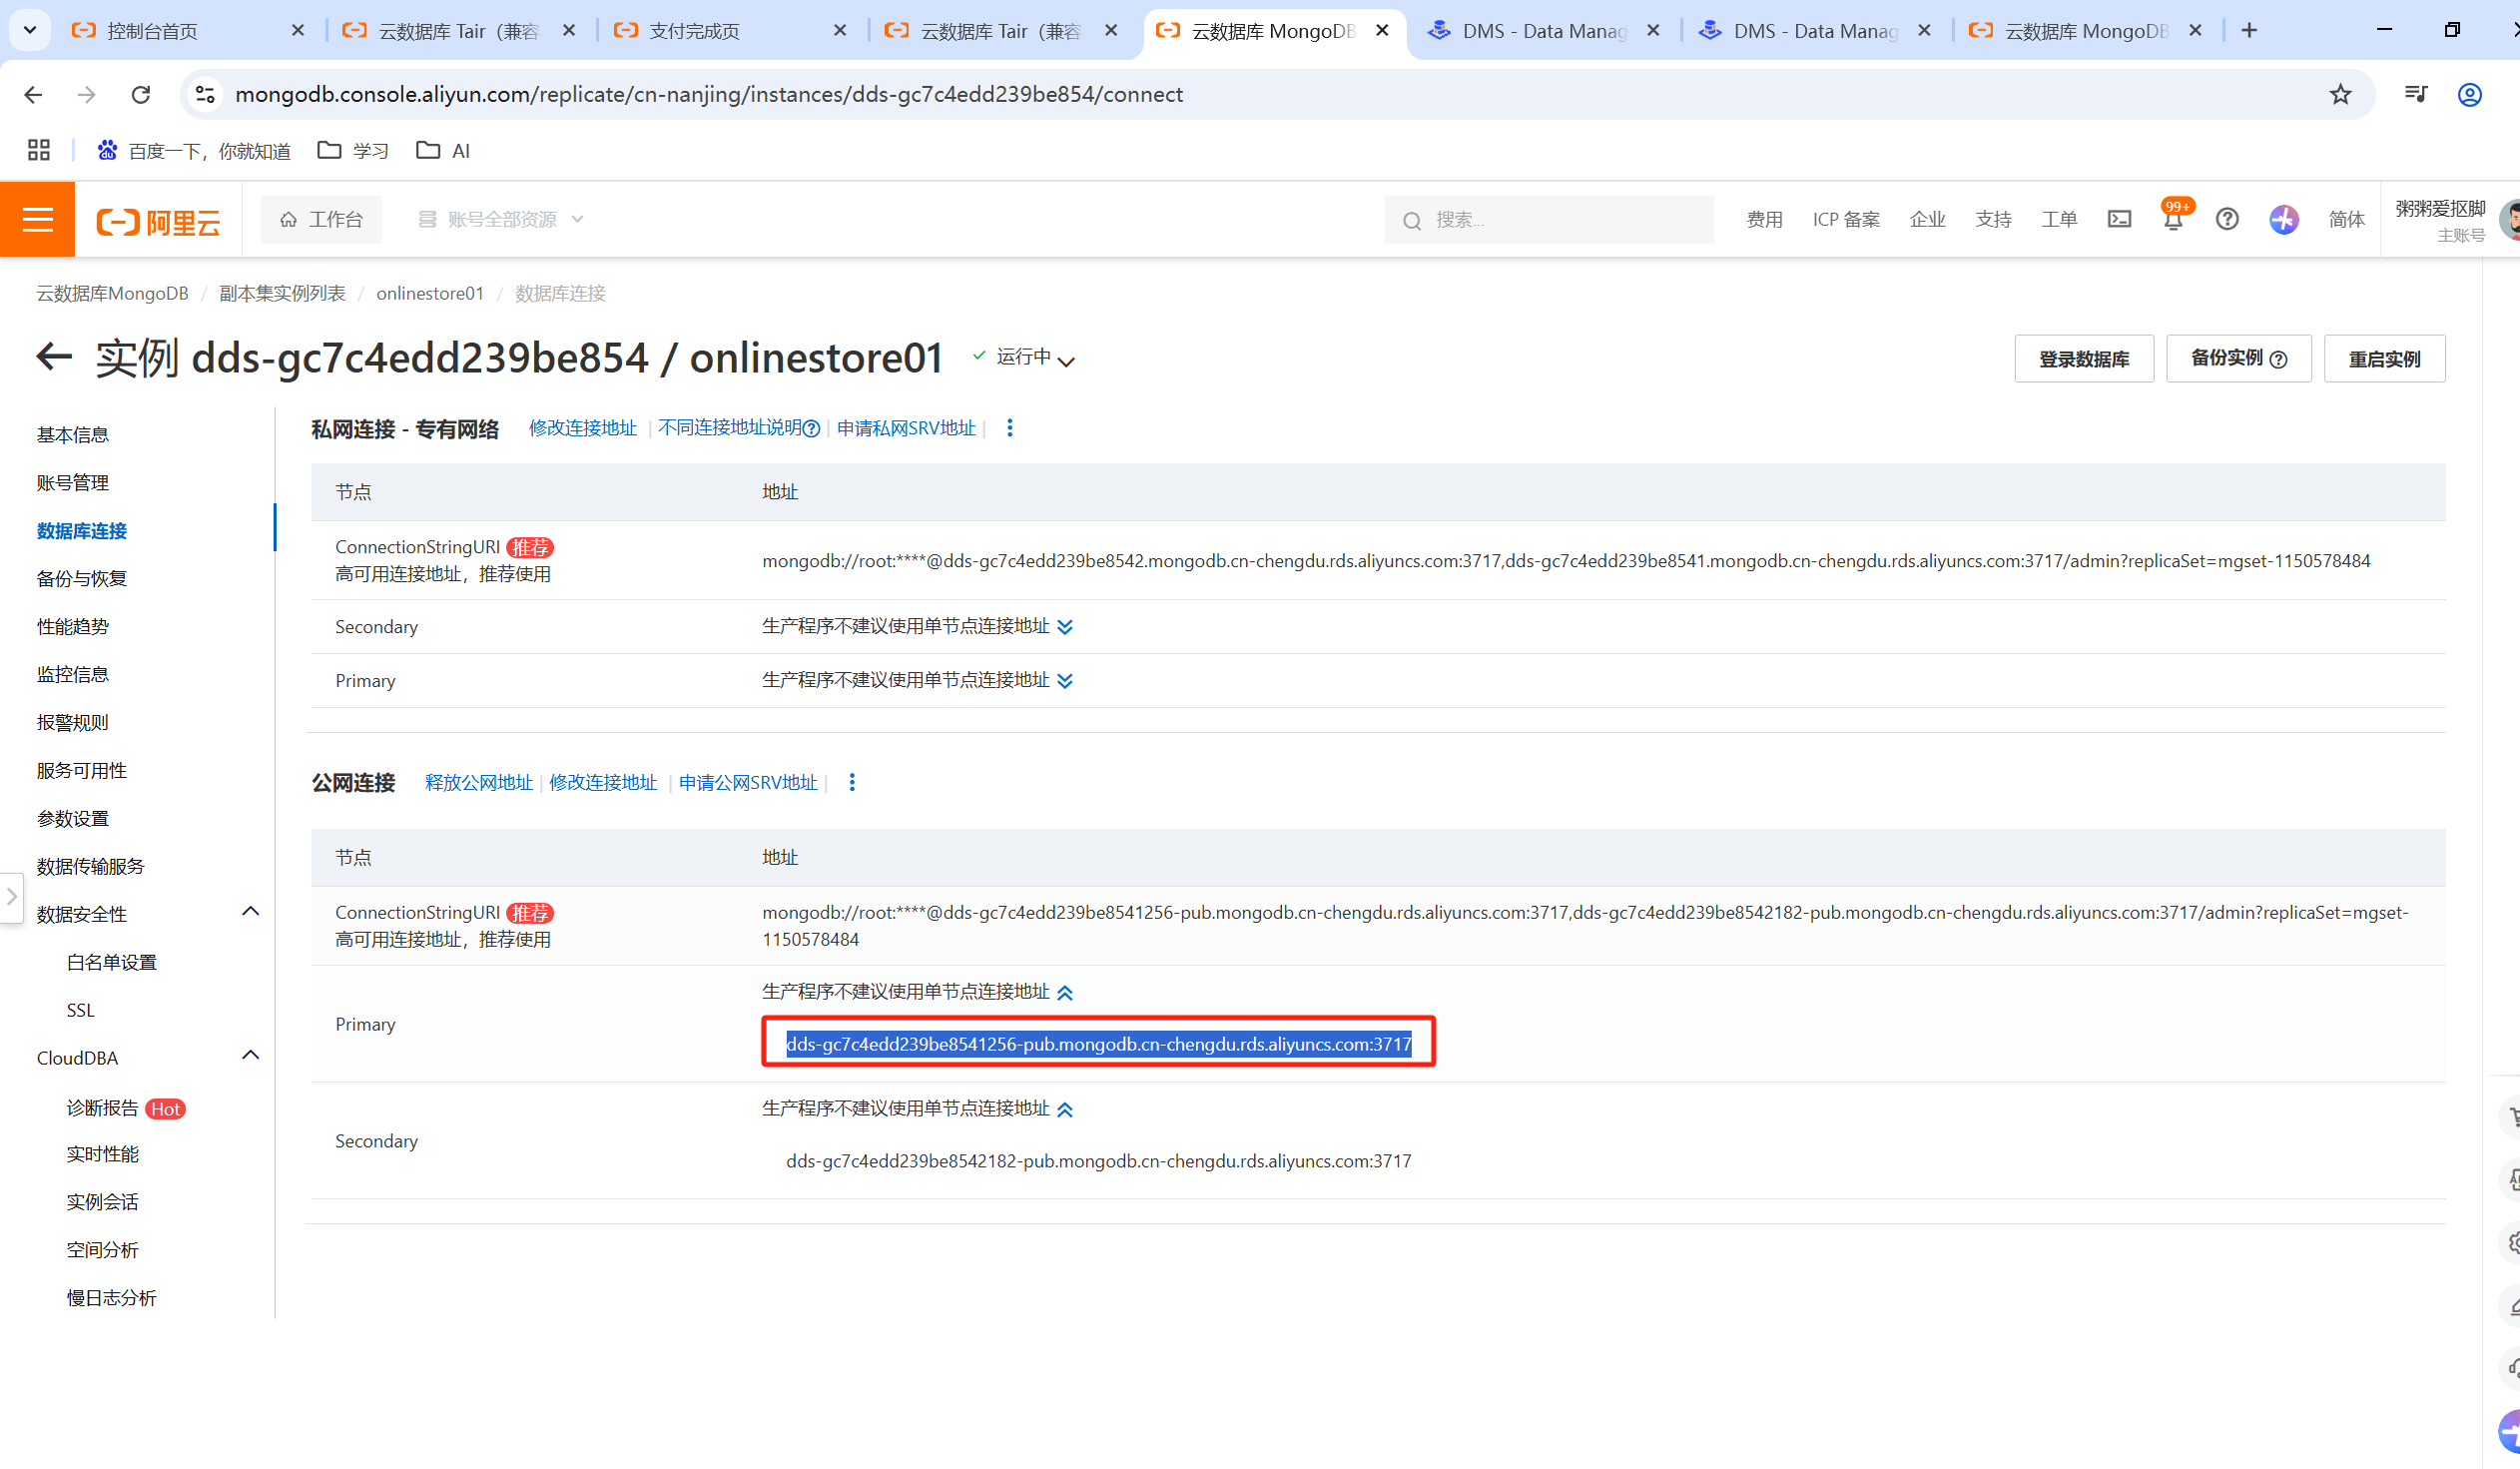
Task: Click help icon beside 不同连接地址说明
Action: (811, 429)
